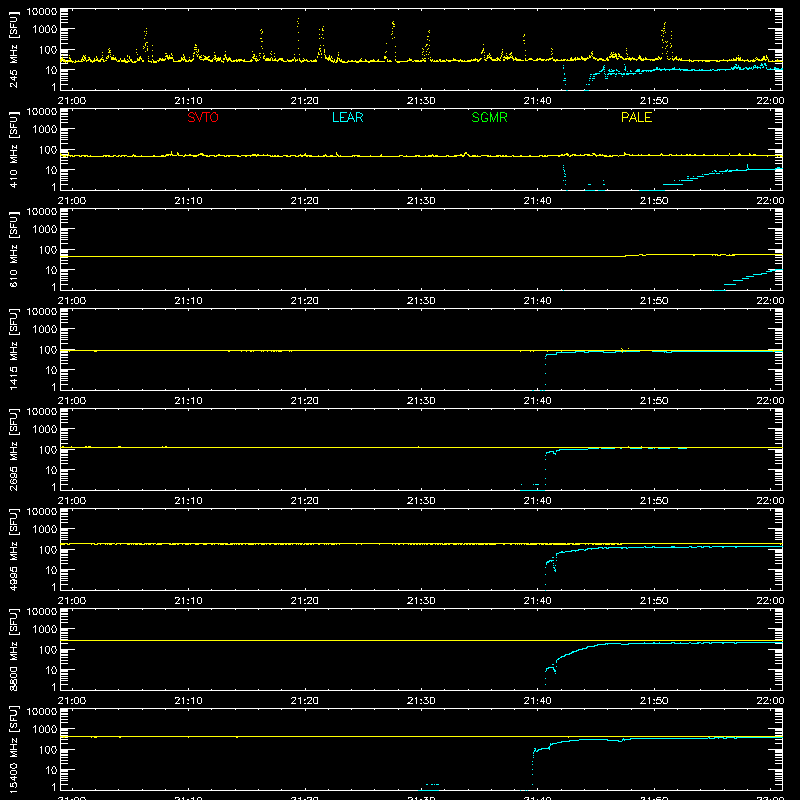Select the "15400 MHz [SFU]" axis title

(x=14, y=749)
